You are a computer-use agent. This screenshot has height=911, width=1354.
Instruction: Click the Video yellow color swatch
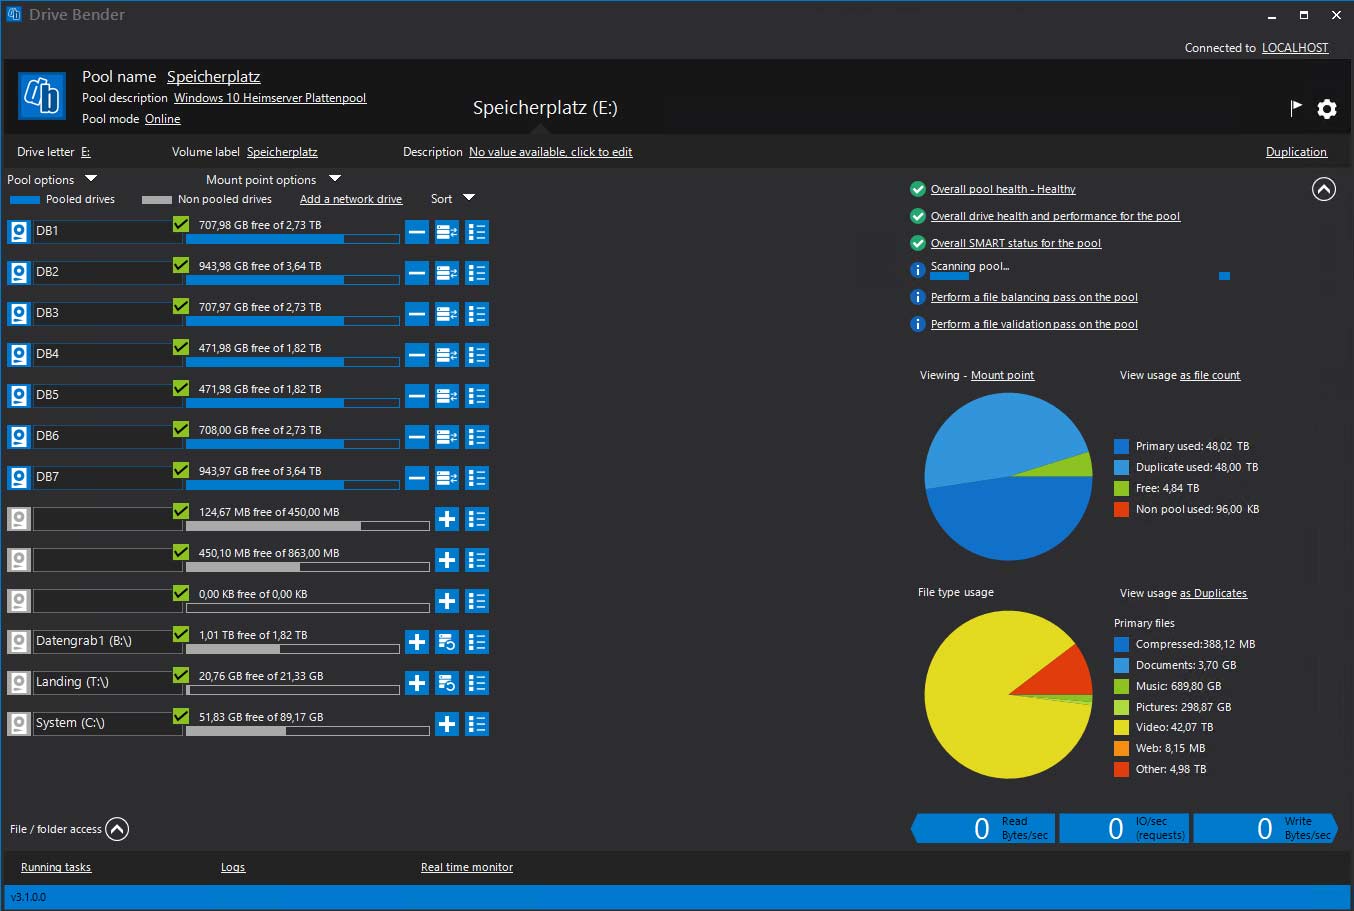pos(1121,727)
